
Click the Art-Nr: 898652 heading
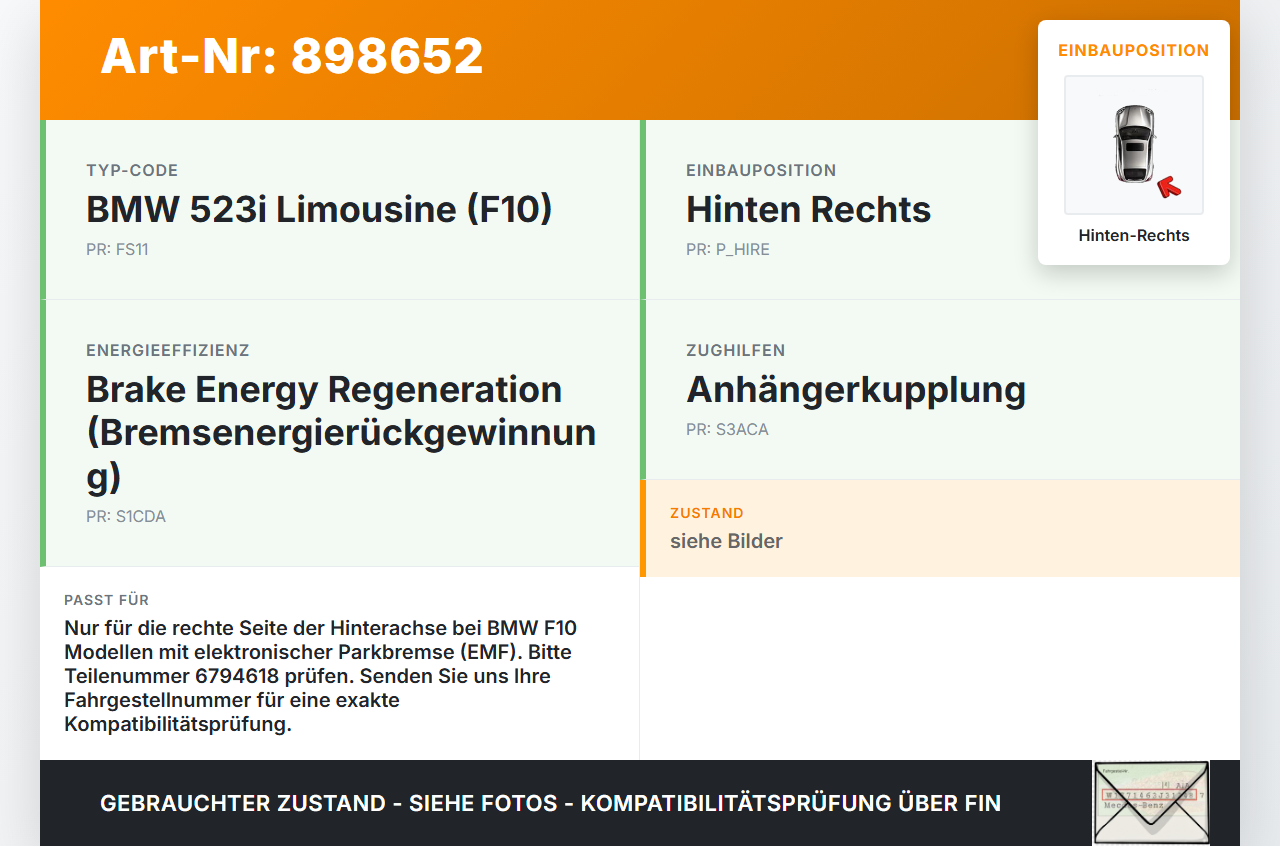coord(292,56)
